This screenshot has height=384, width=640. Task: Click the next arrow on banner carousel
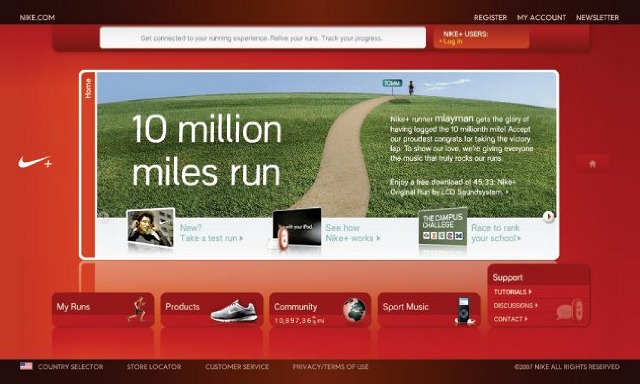[x=548, y=217]
